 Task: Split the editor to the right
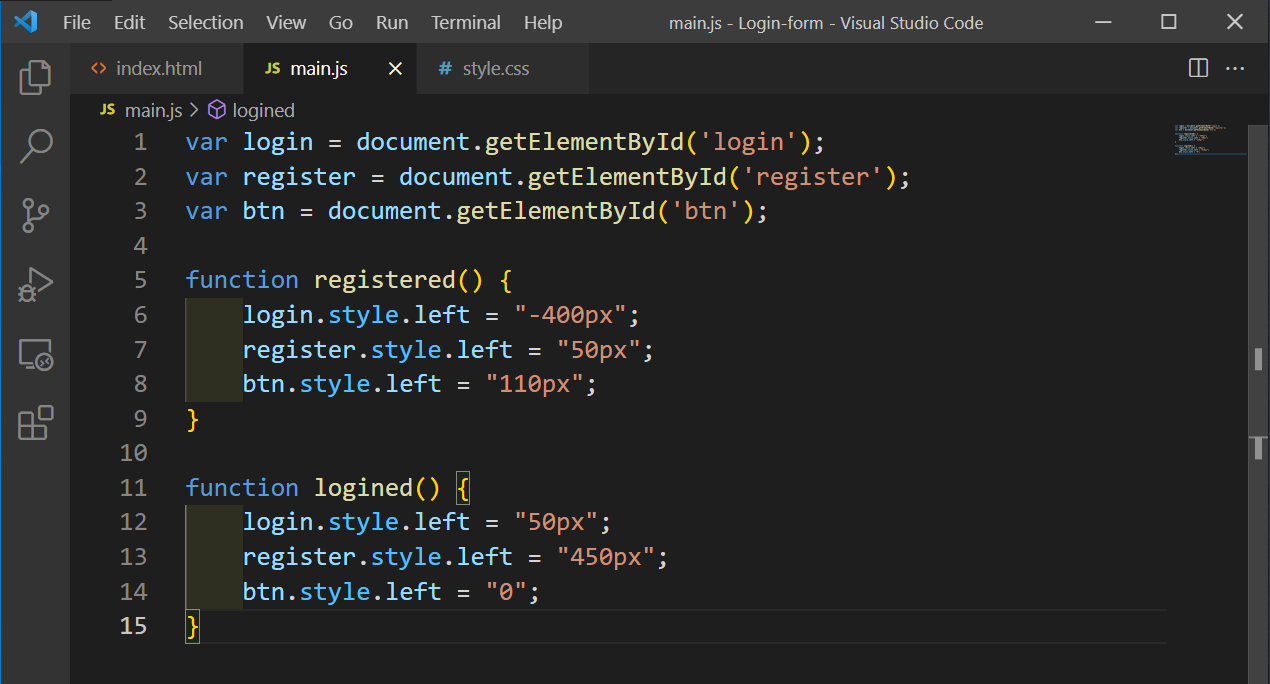pyautogui.click(x=1198, y=68)
